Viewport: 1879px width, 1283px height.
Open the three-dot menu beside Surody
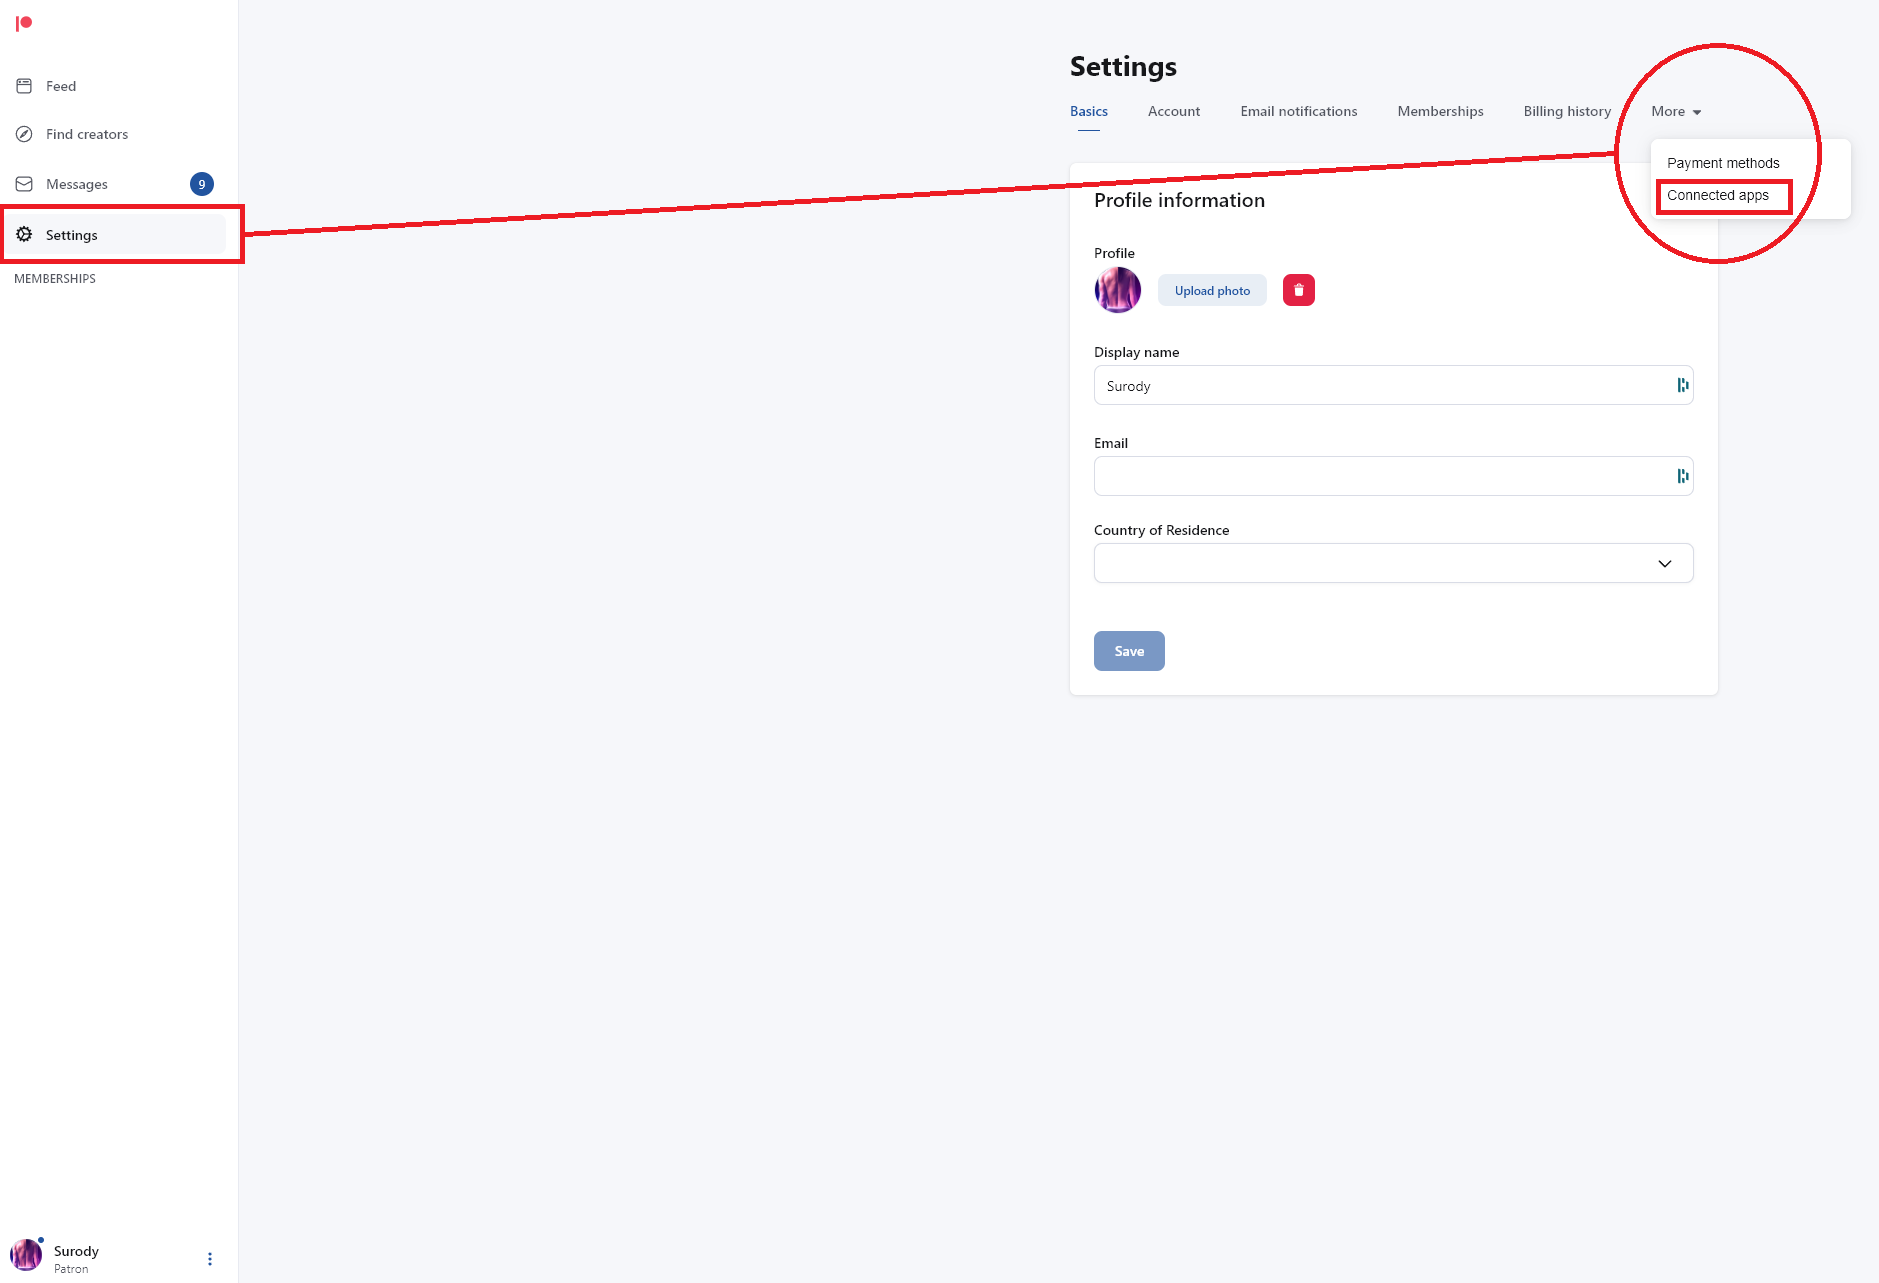[x=210, y=1259]
